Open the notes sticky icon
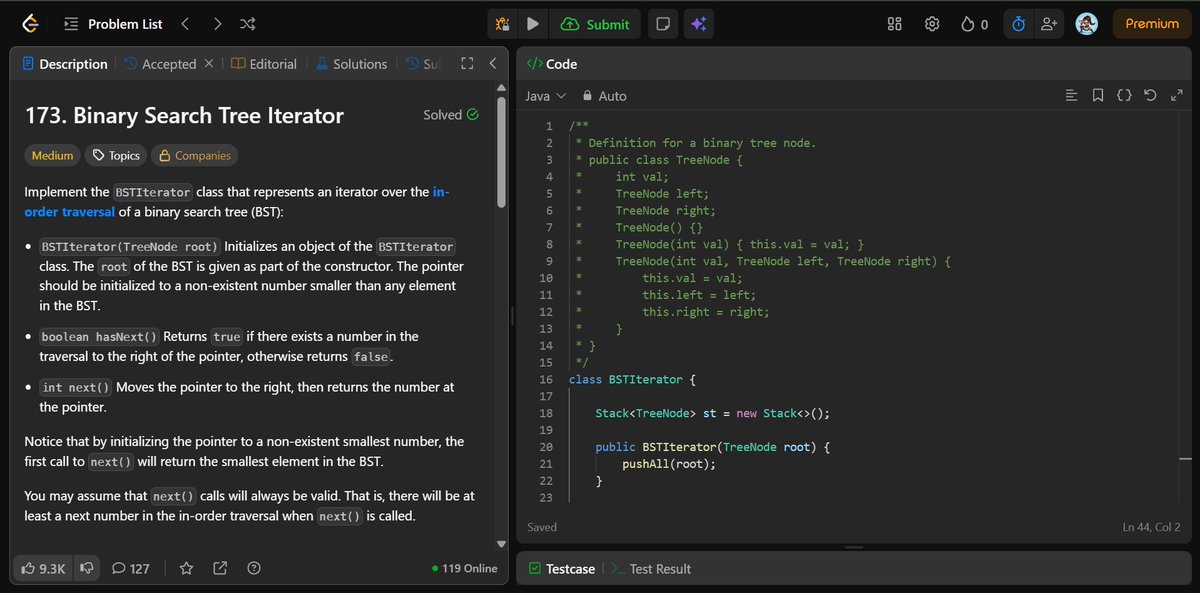 coord(661,24)
